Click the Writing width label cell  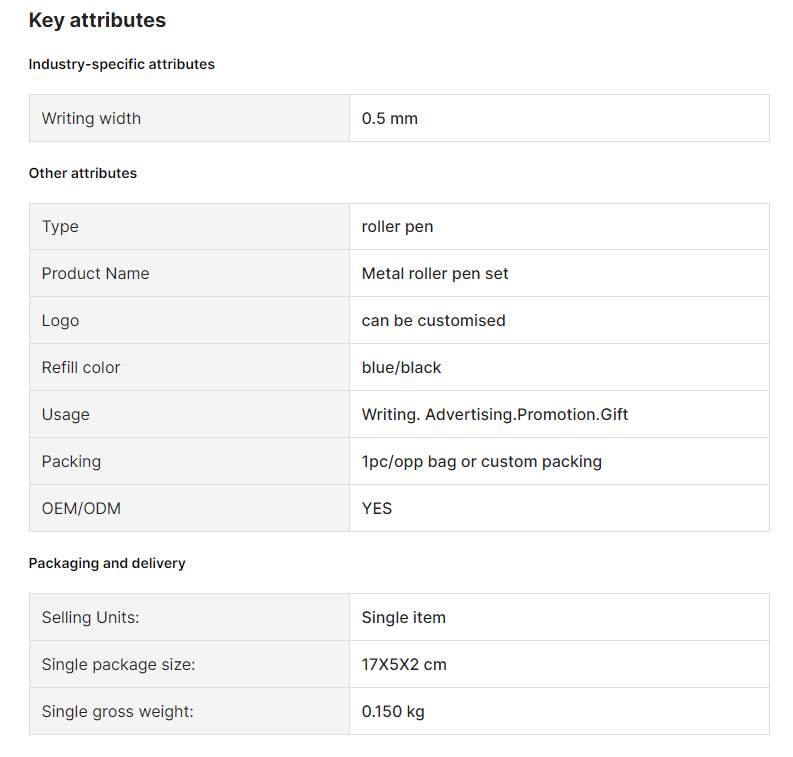click(189, 118)
